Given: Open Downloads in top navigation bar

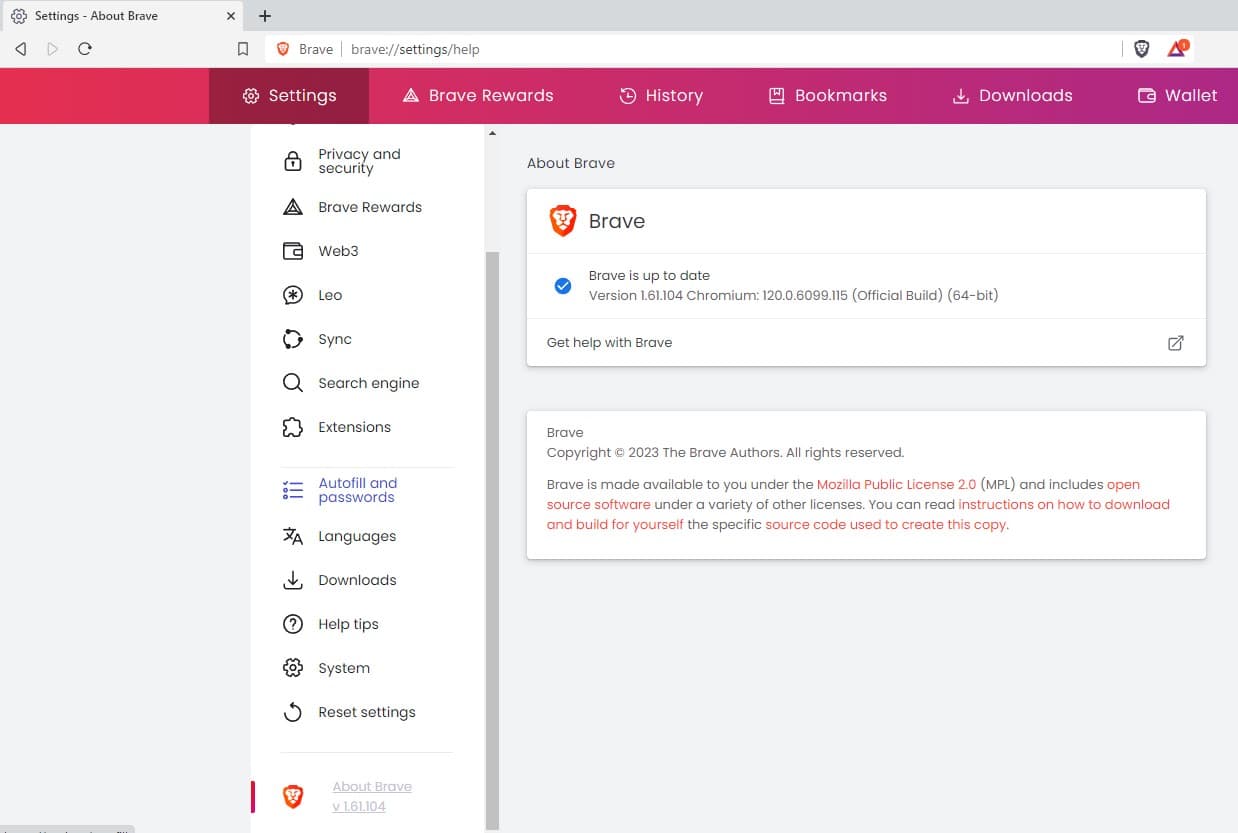Looking at the screenshot, I should click(1012, 96).
